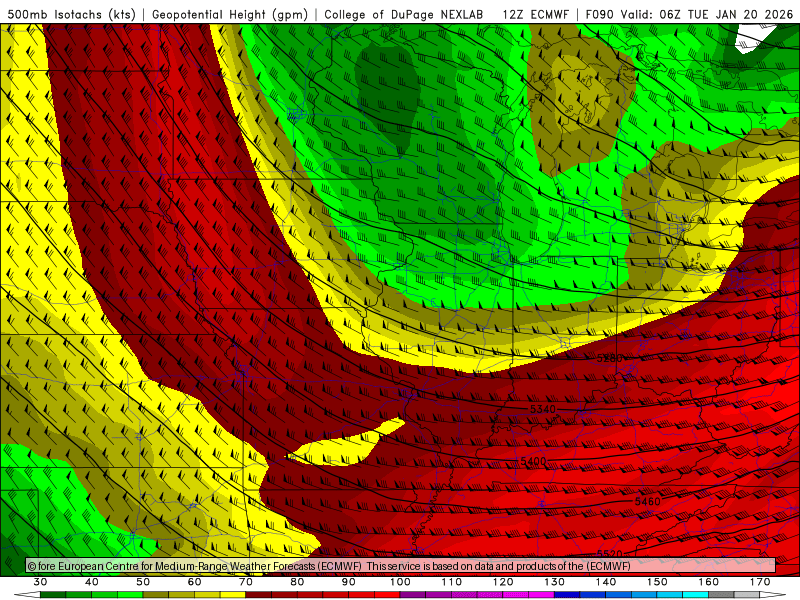The height and width of the screenshot is (600, 800).
Task: Click the 5460 height contour label
Action: [x=647, y=502]
